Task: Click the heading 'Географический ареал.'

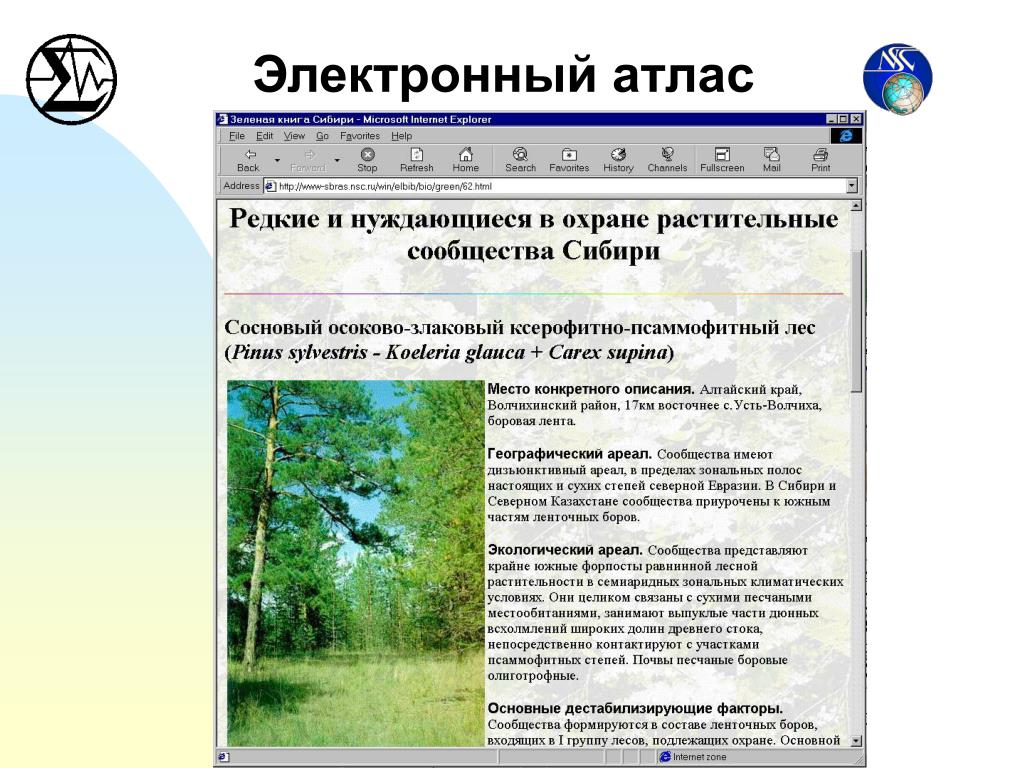Action: tap(569, 454)
